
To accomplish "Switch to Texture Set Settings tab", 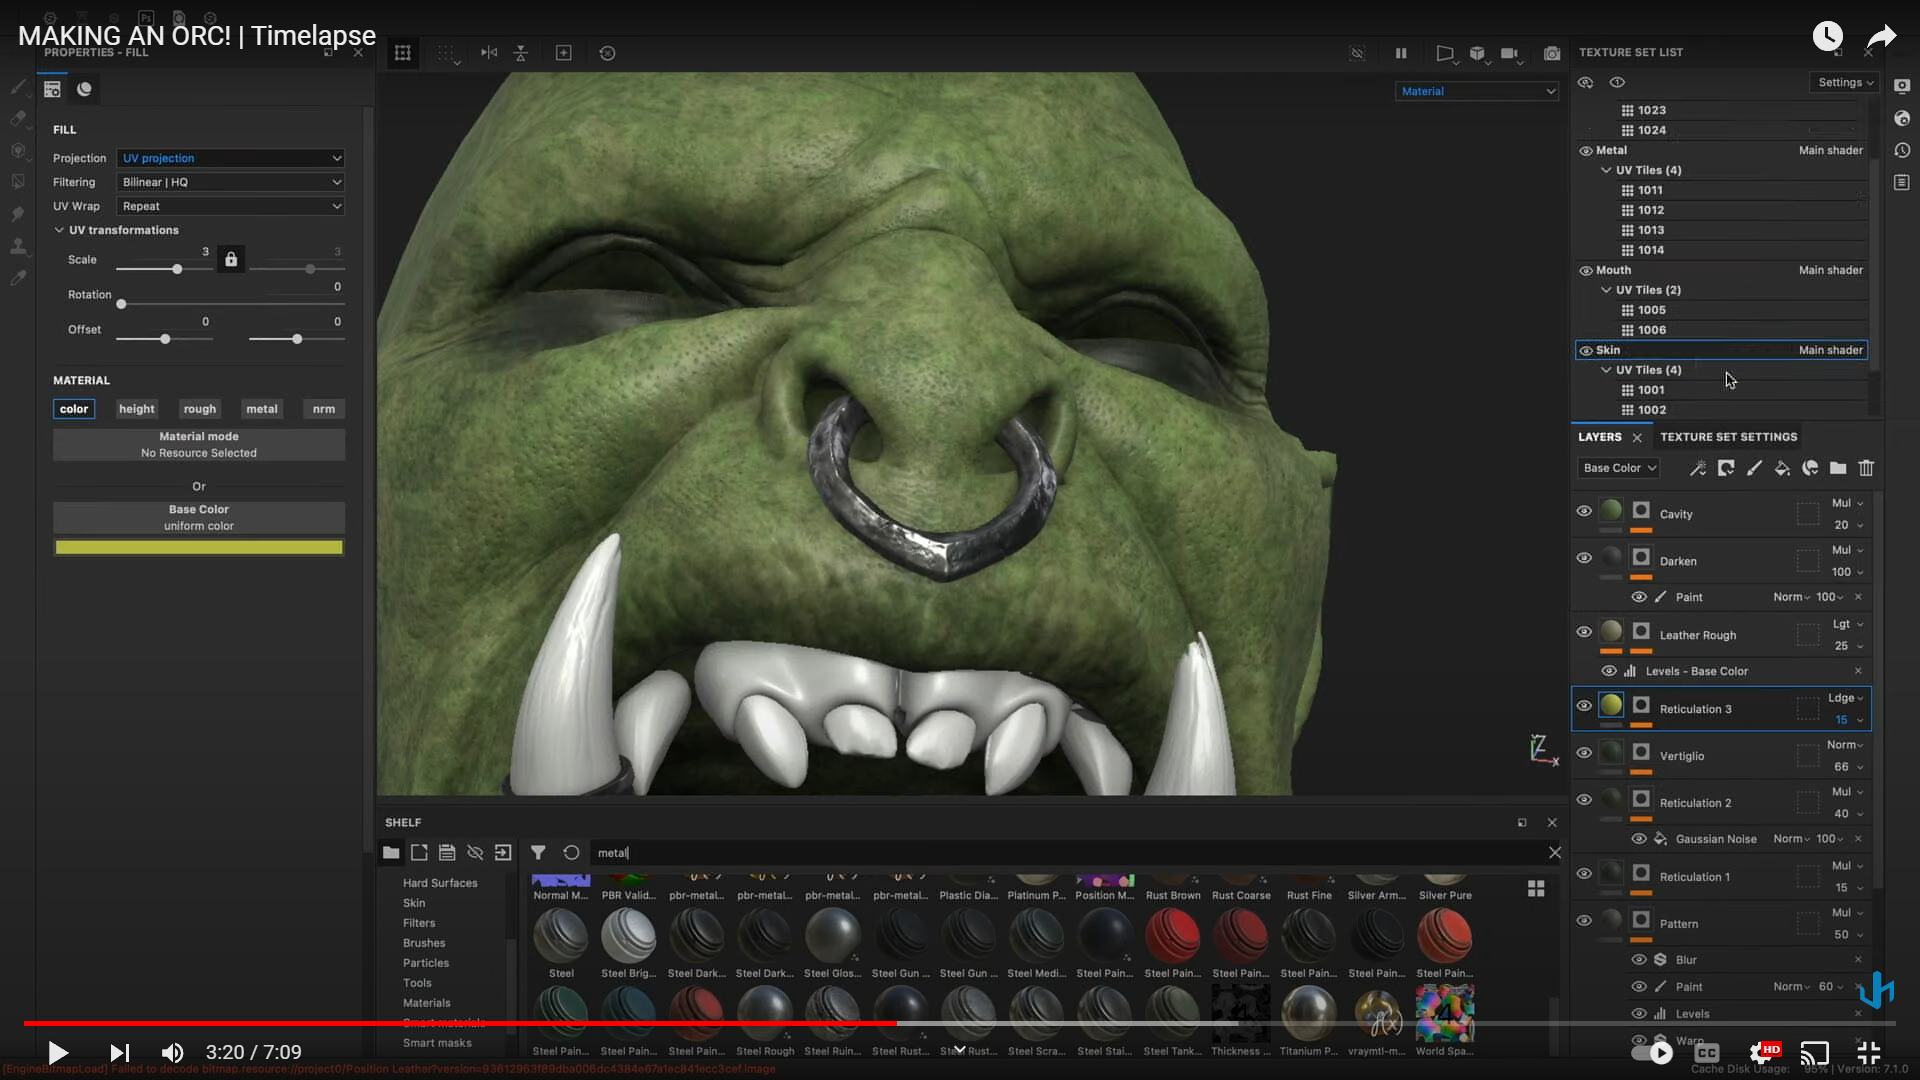I will pyautogui.click(x=1728, y=437).
